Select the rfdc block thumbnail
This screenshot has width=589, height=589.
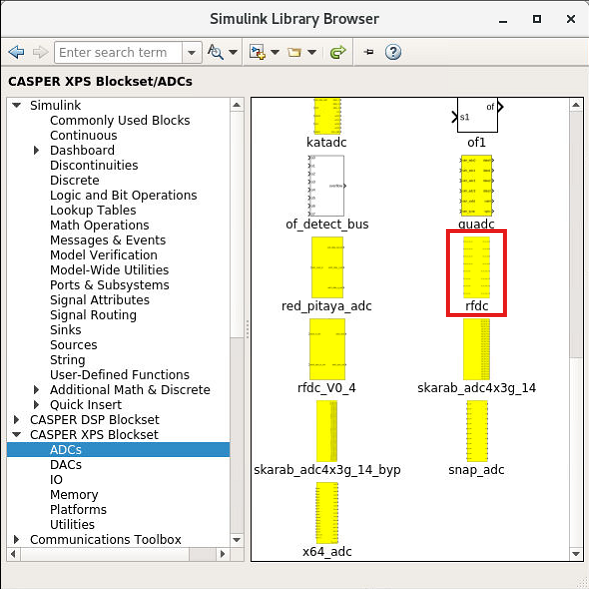[x=476, y=267]
